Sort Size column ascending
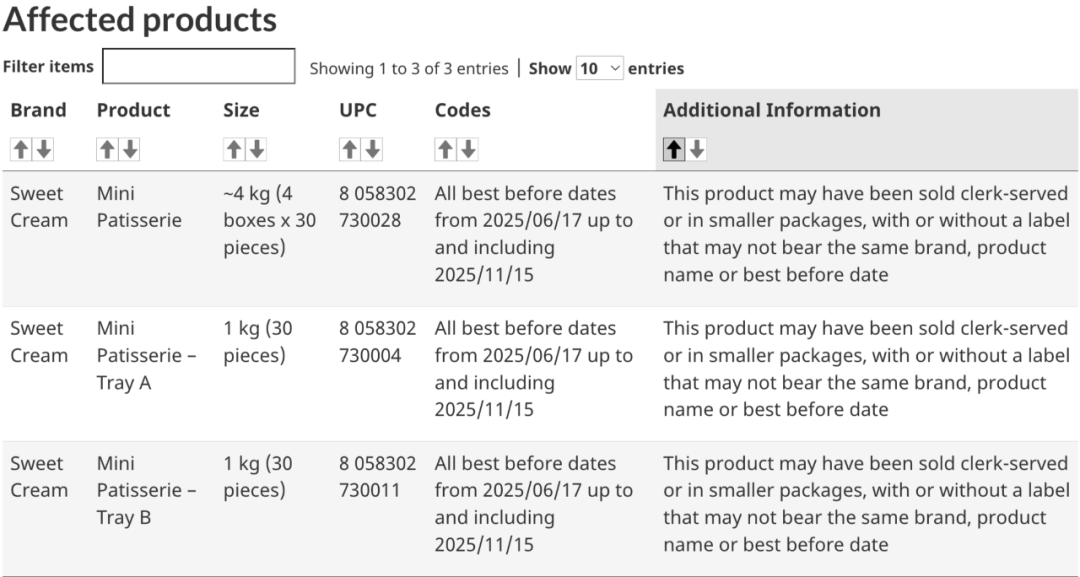The width and height of the screenshot is (1080, 577). pos(233,149)
